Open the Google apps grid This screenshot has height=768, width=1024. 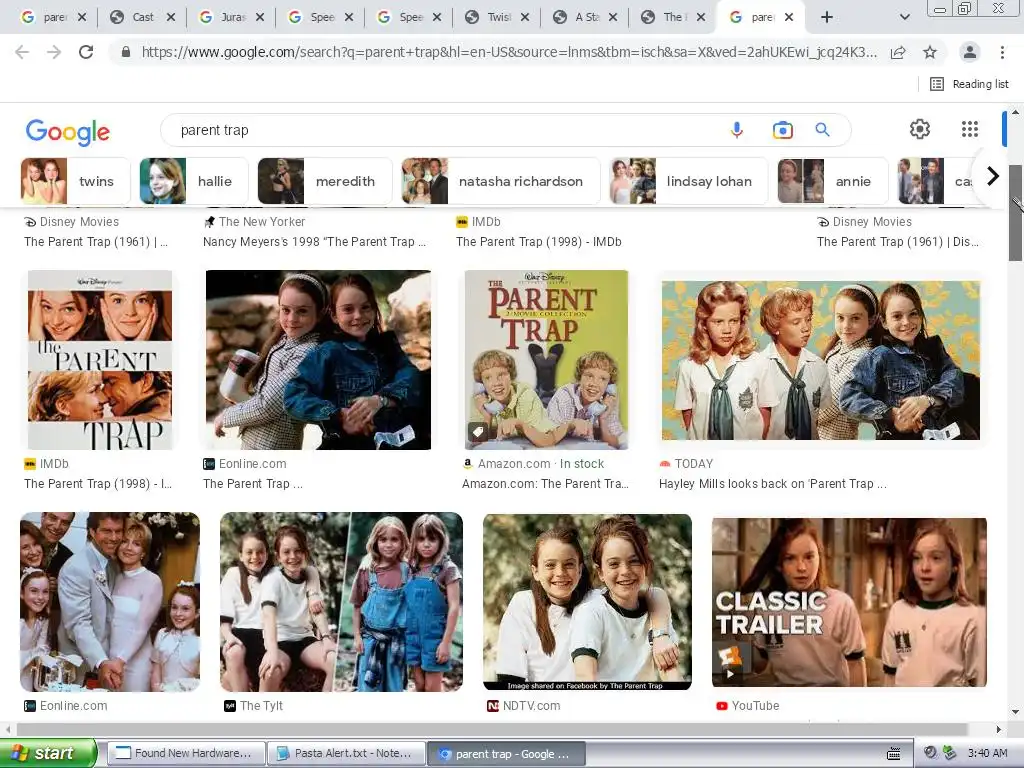(x=970, y=129)
